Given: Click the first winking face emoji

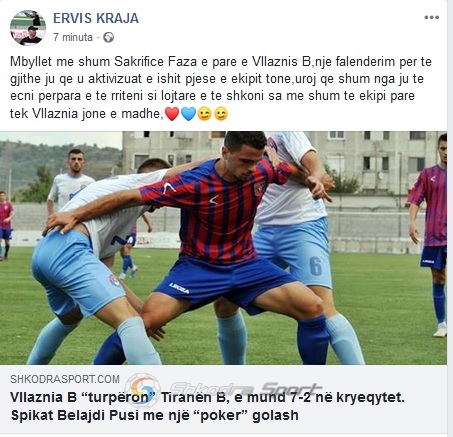Looking at the screenshot, I should tap(204, 114).
